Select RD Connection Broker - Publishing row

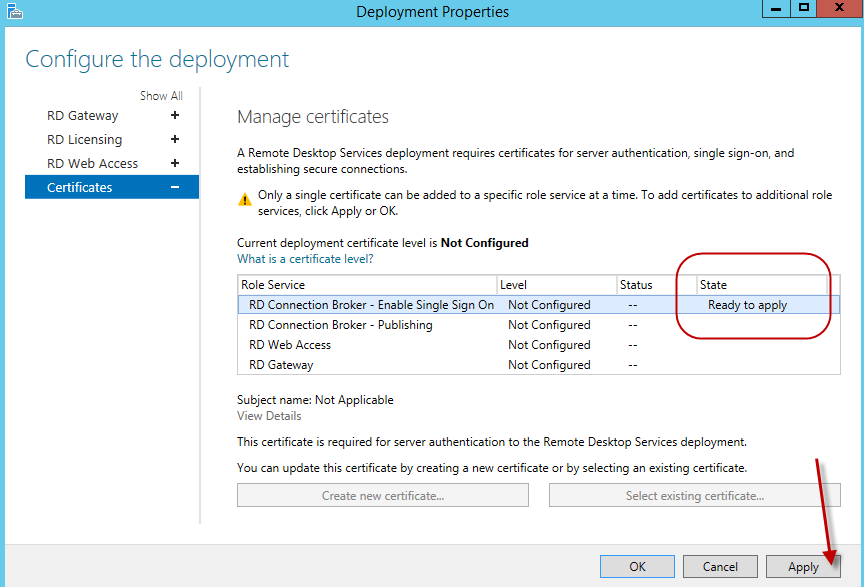tap(341, 325)
